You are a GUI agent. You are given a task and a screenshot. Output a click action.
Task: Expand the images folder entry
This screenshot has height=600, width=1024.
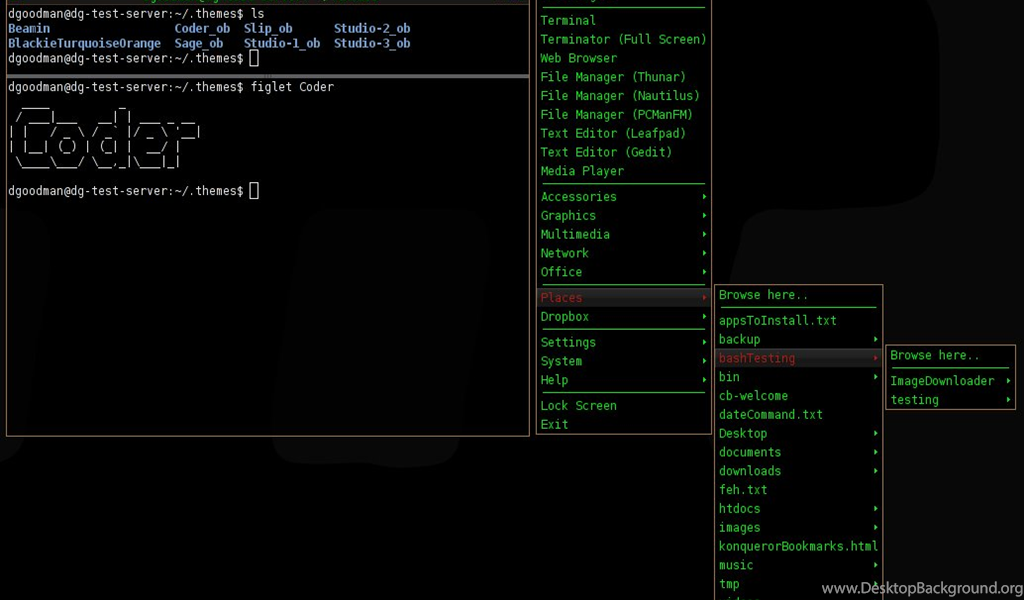pyautogui.click(x=798, y=528)
